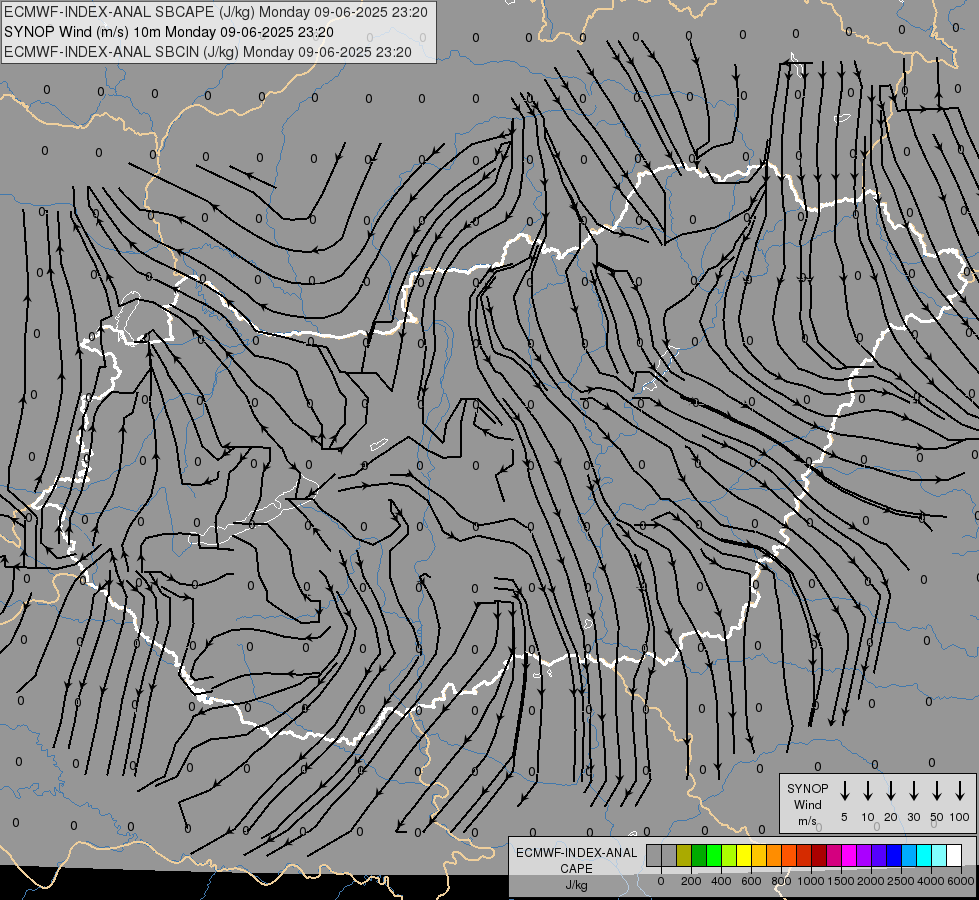Click the ECMWF-INDEX-ANAL SBCIN header line
The height and width of the screenshot is (900, 979).
(x=208, y=52)
